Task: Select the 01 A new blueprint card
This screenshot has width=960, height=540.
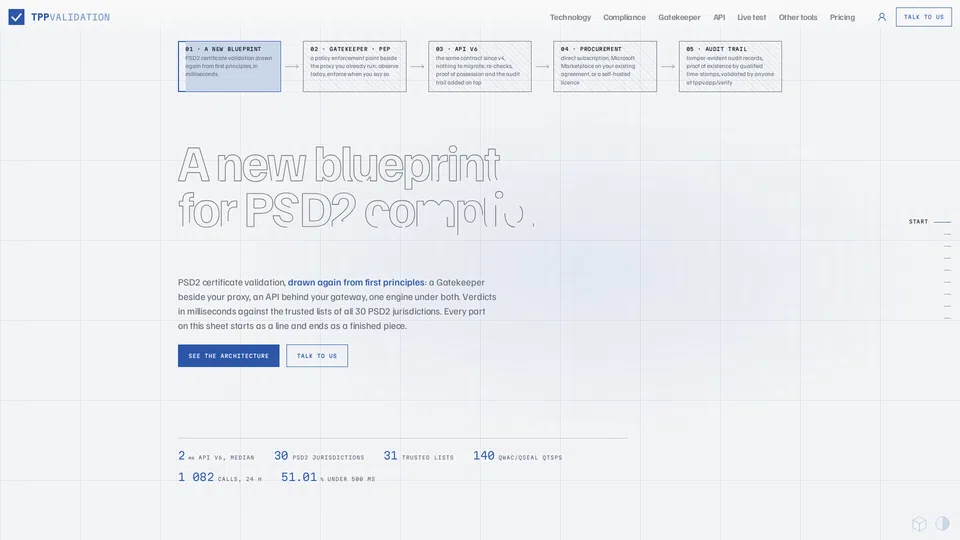Action: point(230,66)
